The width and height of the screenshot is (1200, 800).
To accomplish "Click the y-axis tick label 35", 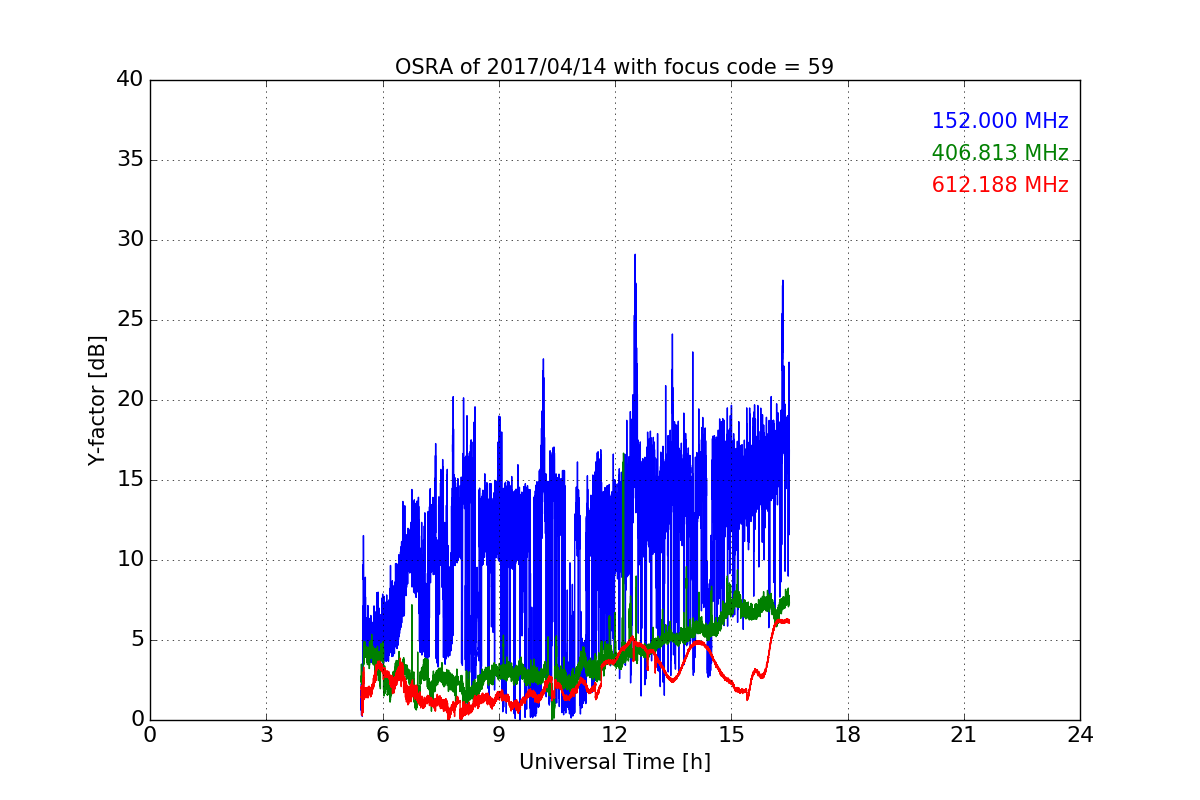I will point(130,160).
